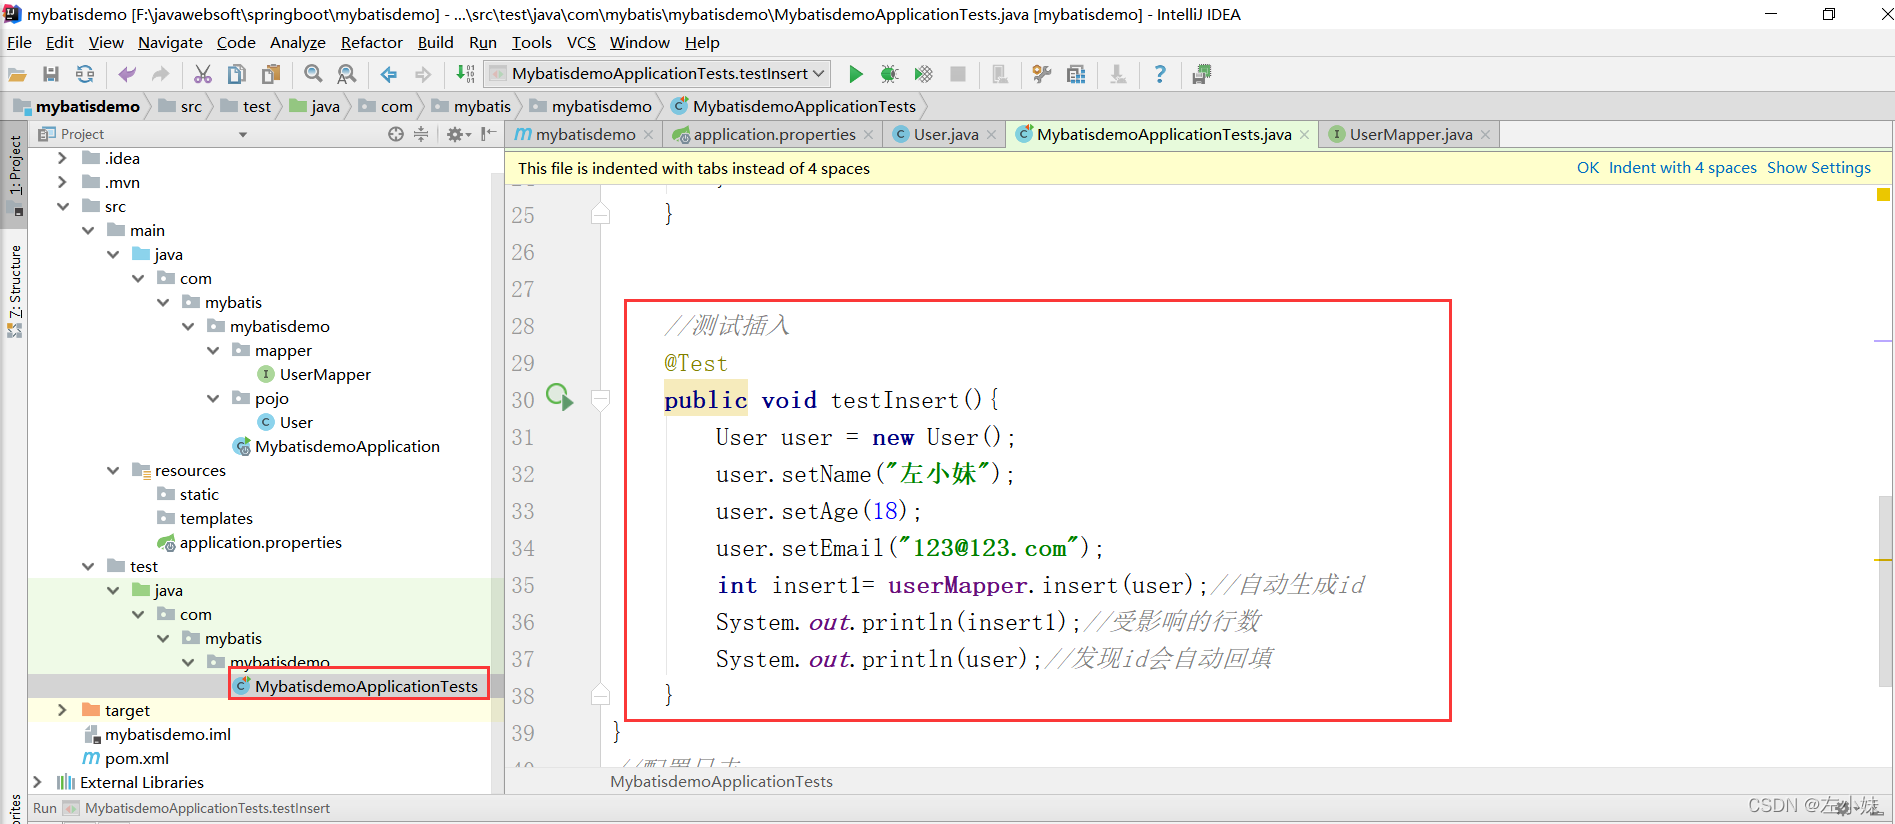
Task: Open Settings via the wrench icon
Action: (1042, 74)
